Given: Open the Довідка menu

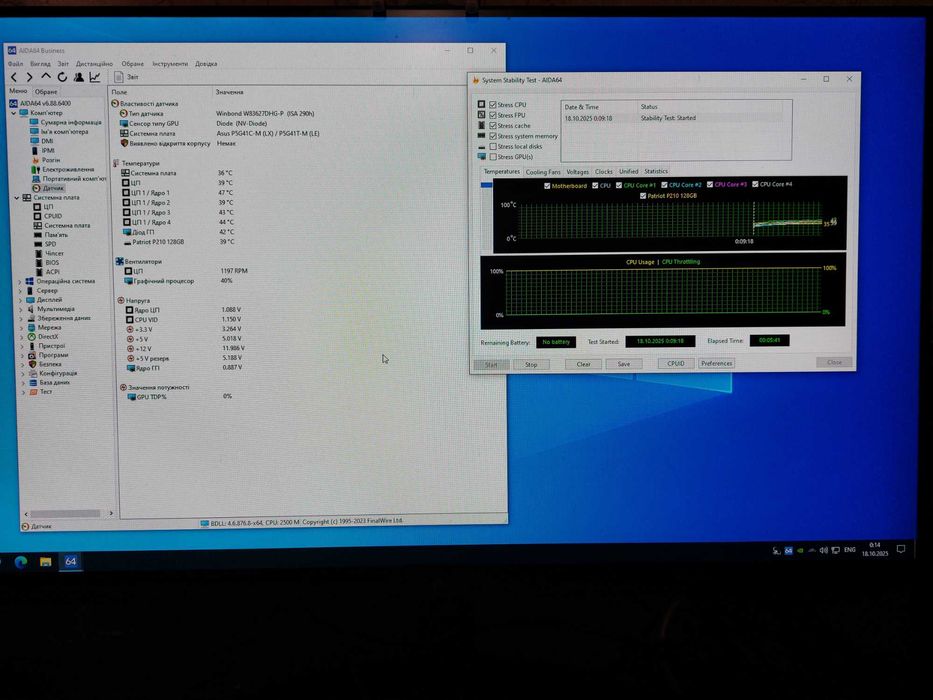Looking at the screenshot, I should coord(206,64).
